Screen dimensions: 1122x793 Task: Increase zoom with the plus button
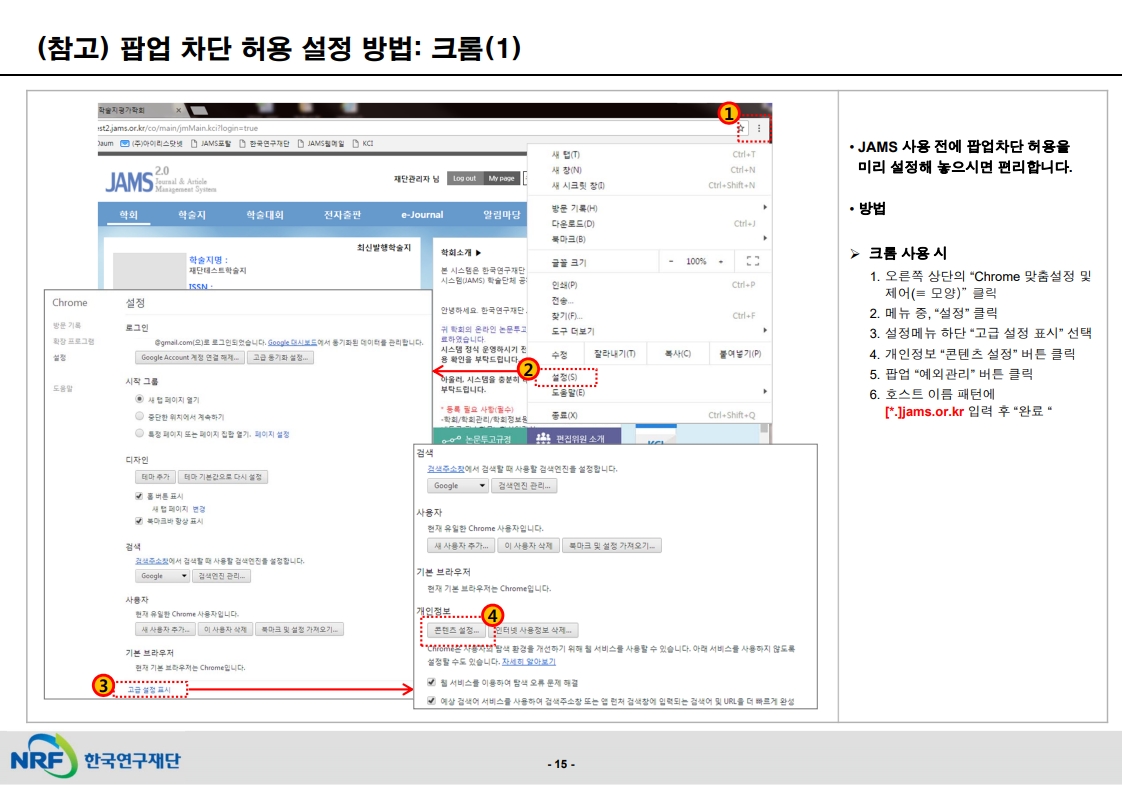(721, 261)
